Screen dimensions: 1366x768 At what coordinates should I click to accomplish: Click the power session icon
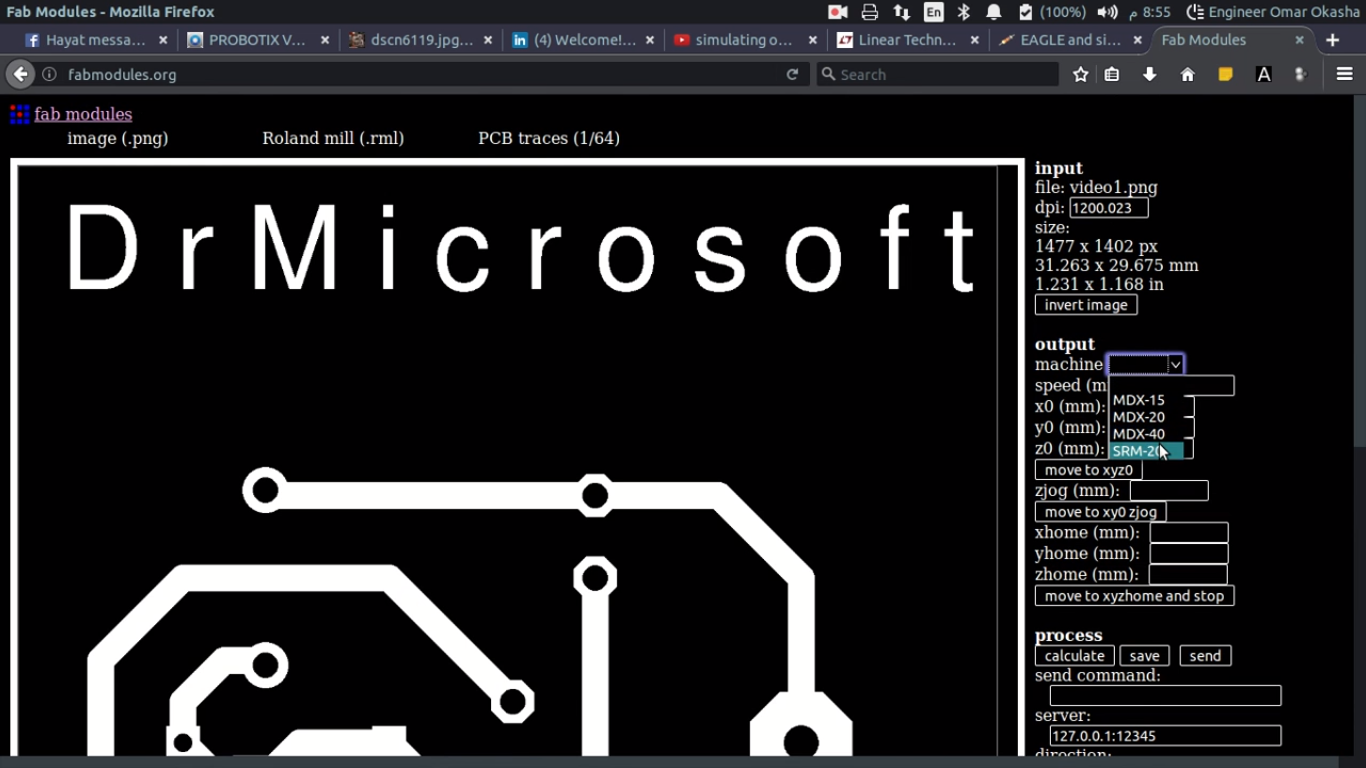tap(1194, 12)
